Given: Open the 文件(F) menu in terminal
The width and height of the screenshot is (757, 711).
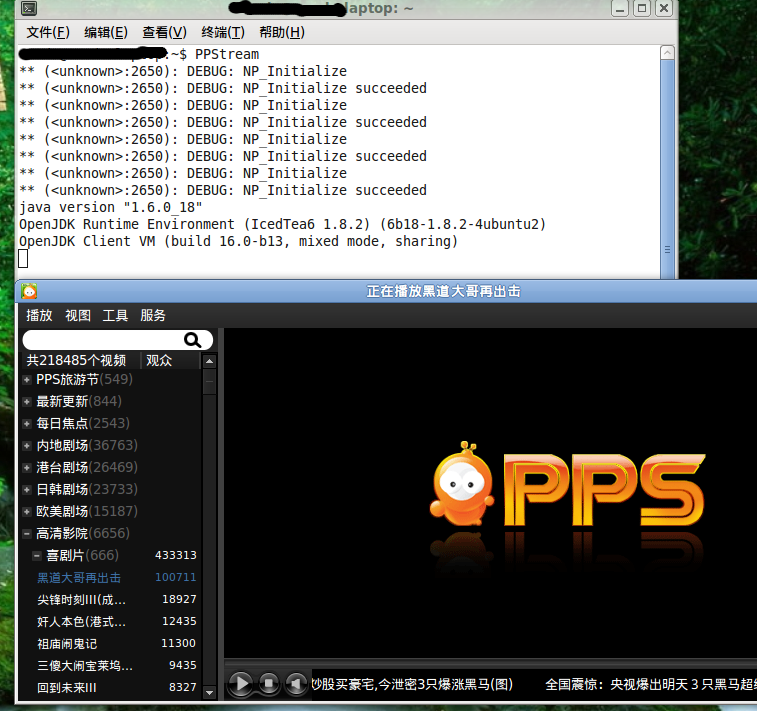Looking at the screenshot, I should [48, 32].
